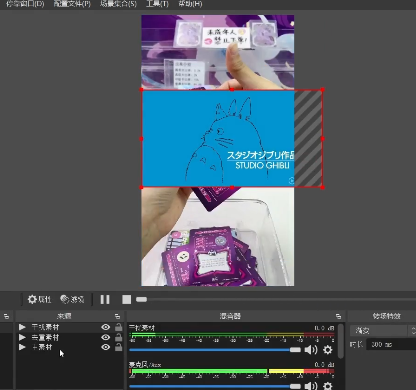416x390 pixels.
Task: Click the media seek slider handle
Action: (141, 299)
